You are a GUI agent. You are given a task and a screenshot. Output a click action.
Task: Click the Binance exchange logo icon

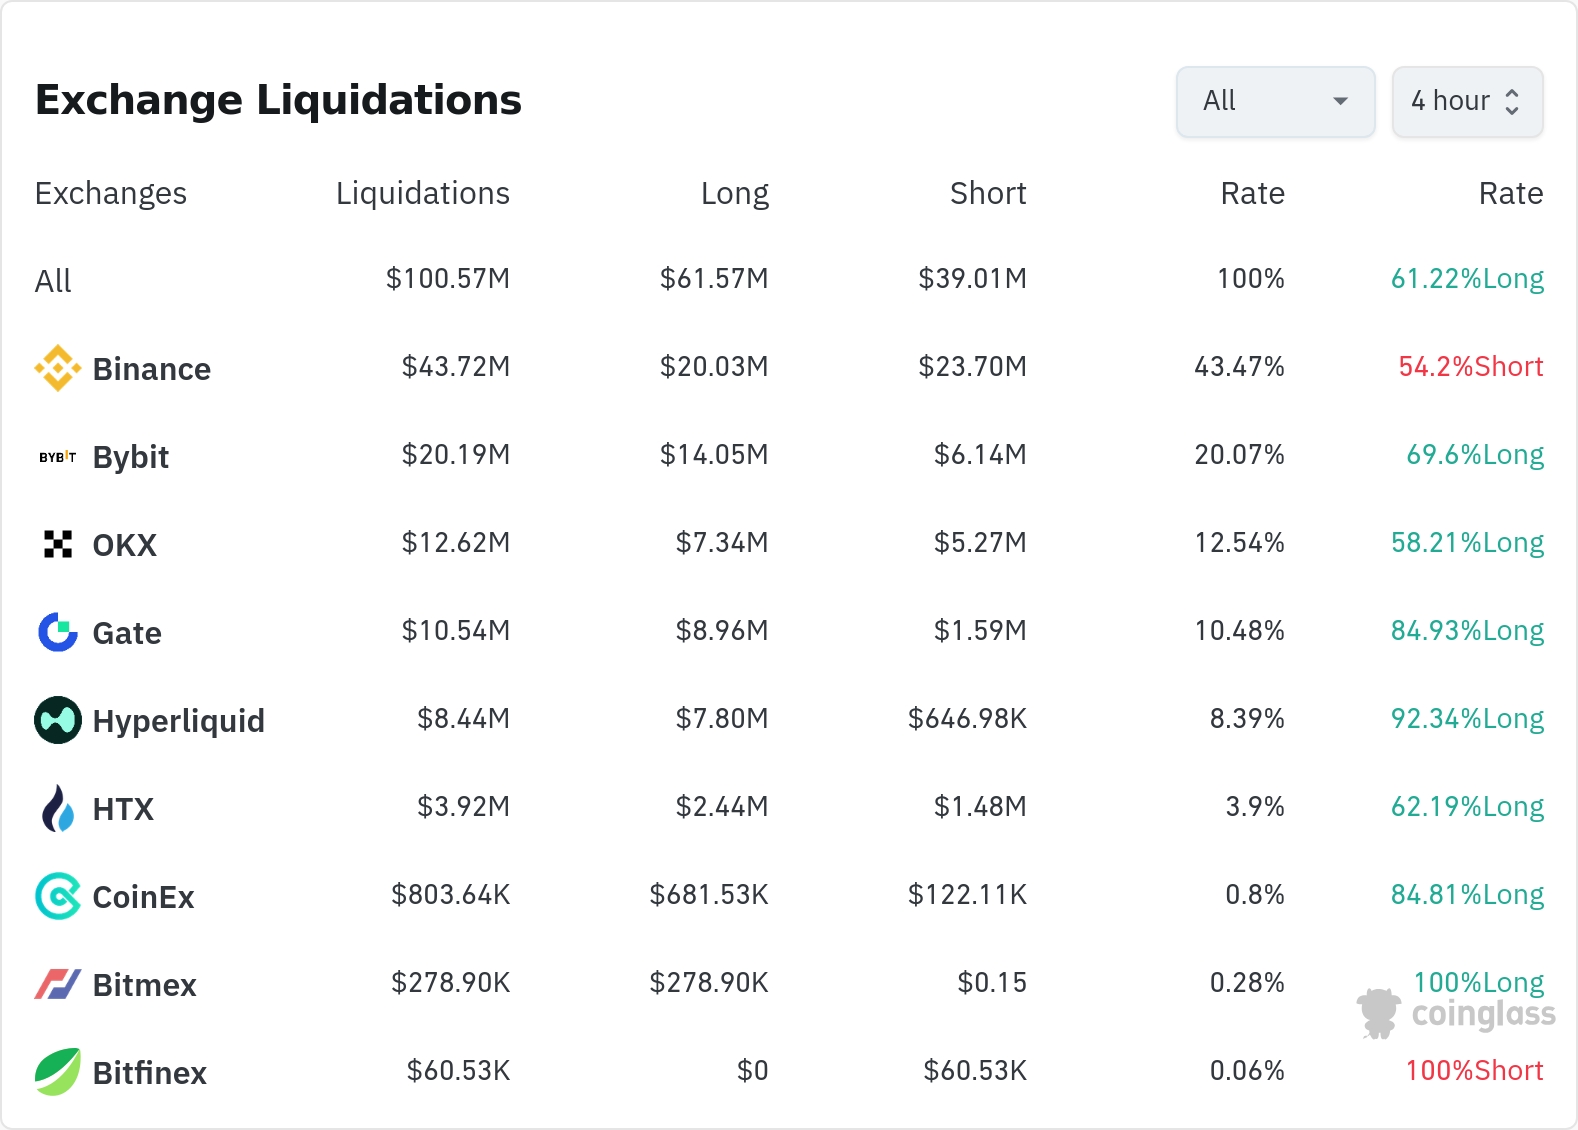click(x=58, y=368)
